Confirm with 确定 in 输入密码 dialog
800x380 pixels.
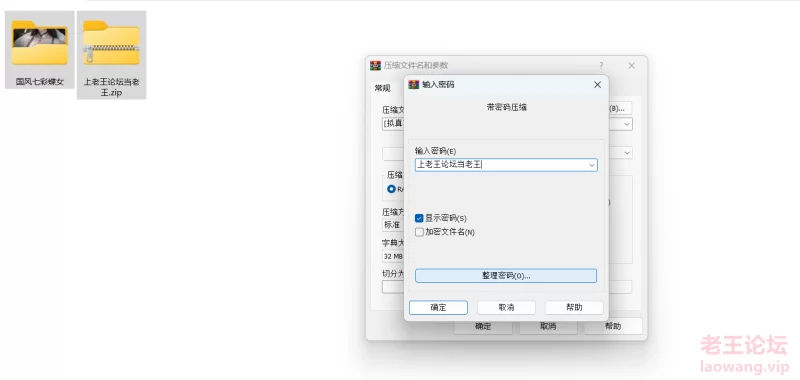pyautogui.click(x=438, y=308)
